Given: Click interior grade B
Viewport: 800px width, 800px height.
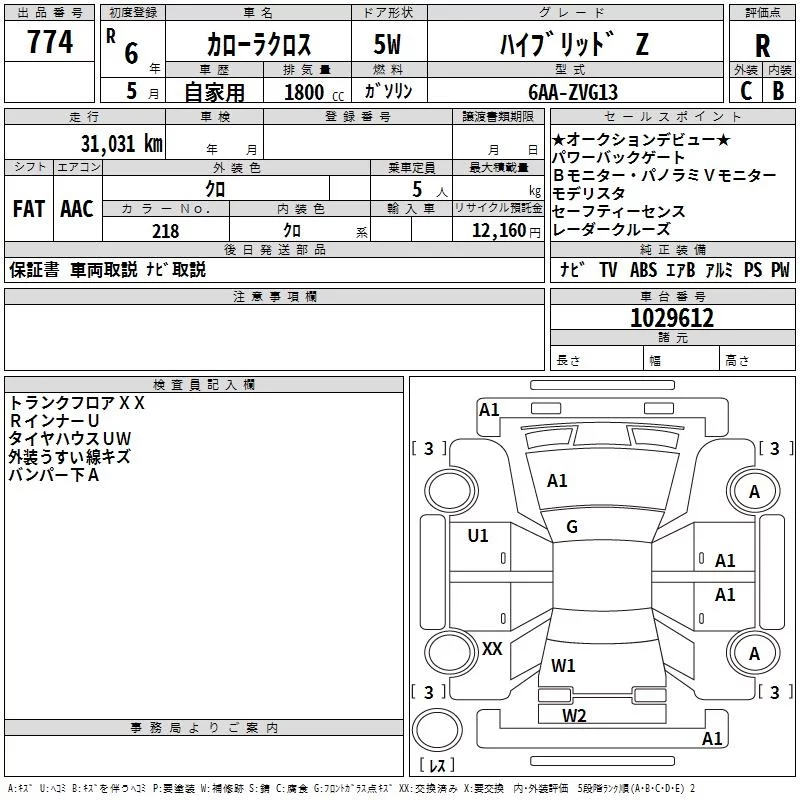Looking at the screenshot, I should [x=778, y=91].
